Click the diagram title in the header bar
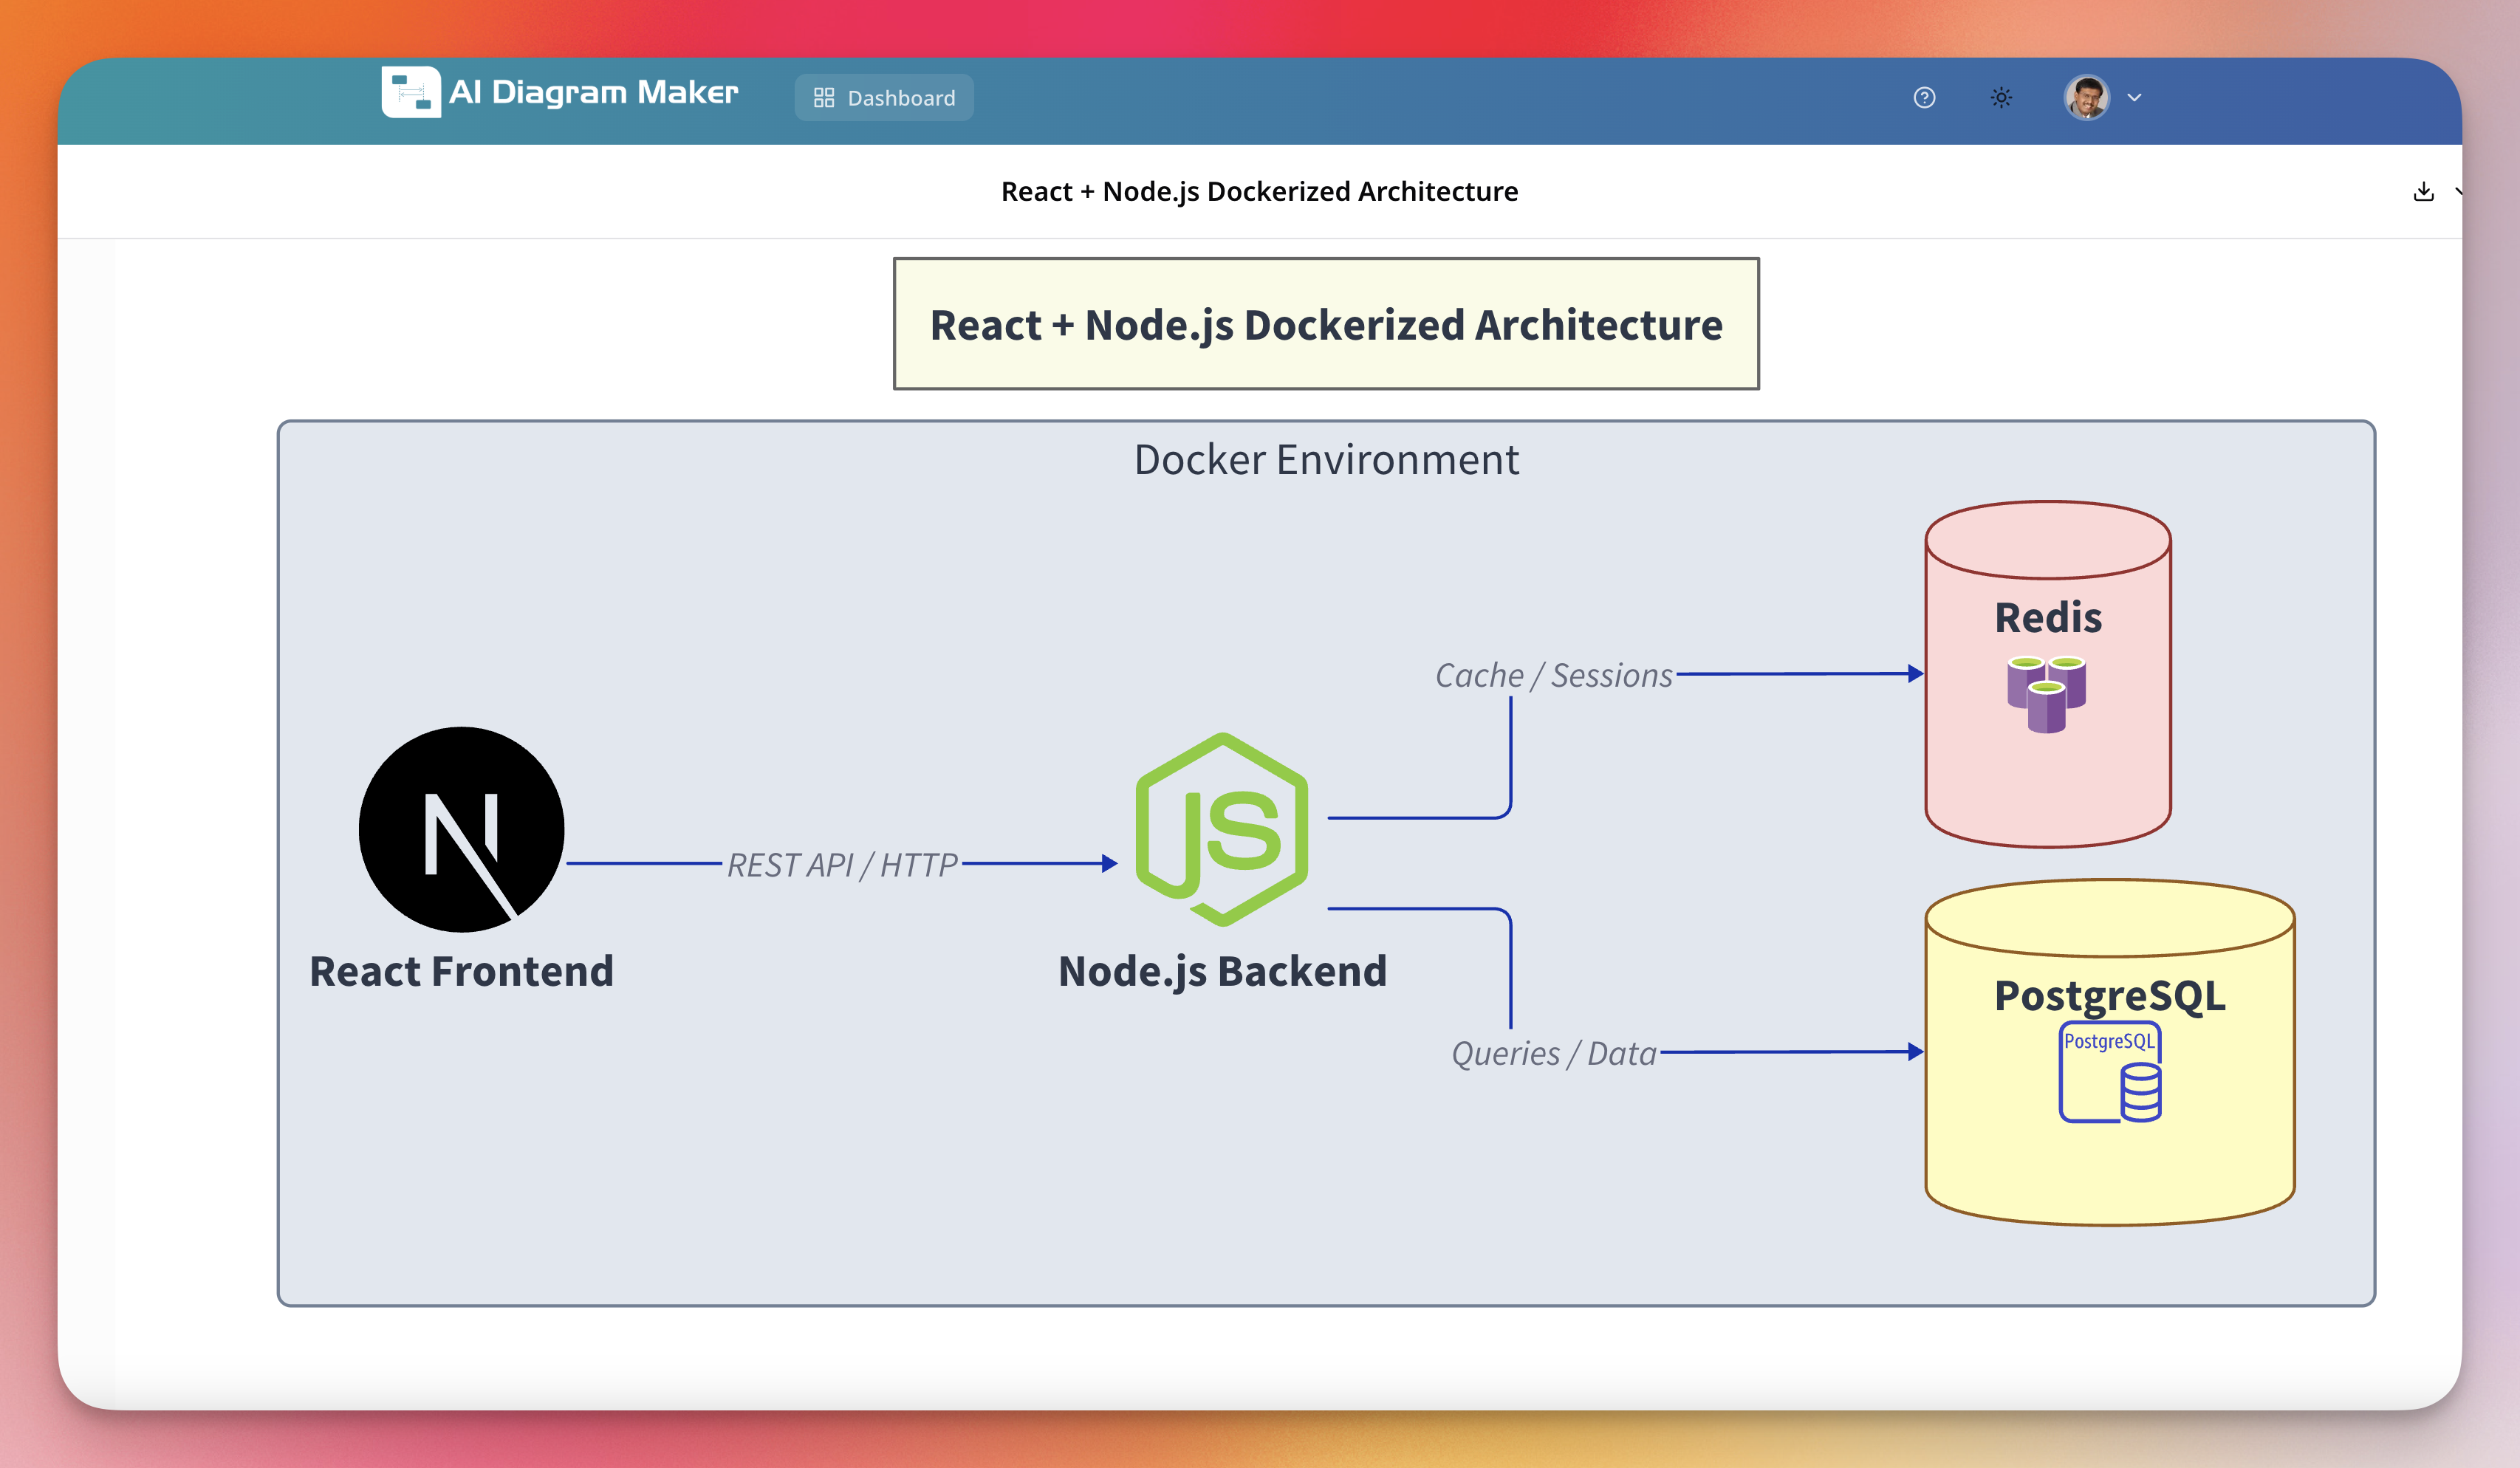 coord(1260,191)
